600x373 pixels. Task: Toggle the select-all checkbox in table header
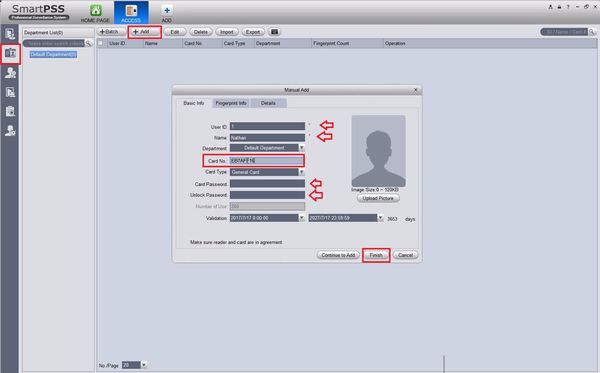click(x=101, y=43)
